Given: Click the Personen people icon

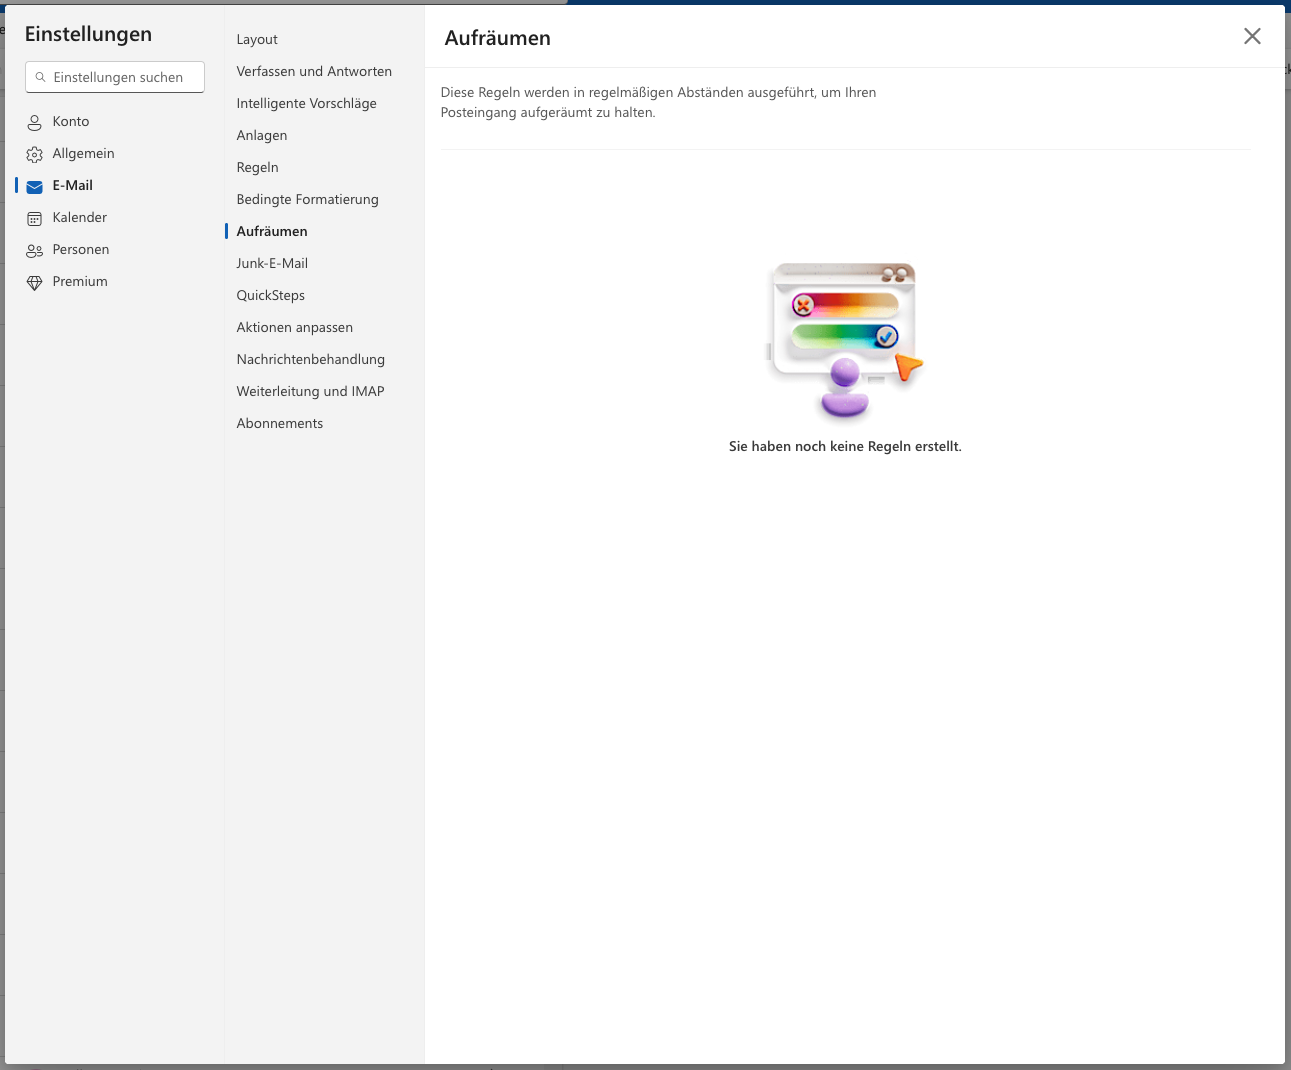Looking at the screenshot, I should [34, 250].
